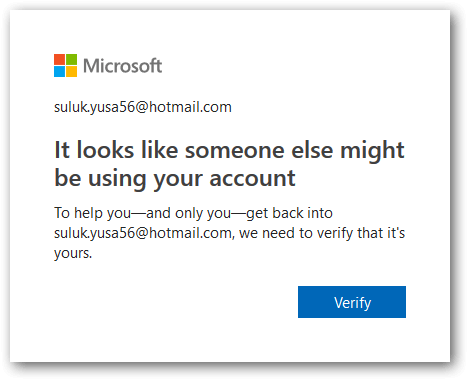Screen dimensions: 468x380
Task: Click the word 'Verify' on the button
Action: point(352,303)
